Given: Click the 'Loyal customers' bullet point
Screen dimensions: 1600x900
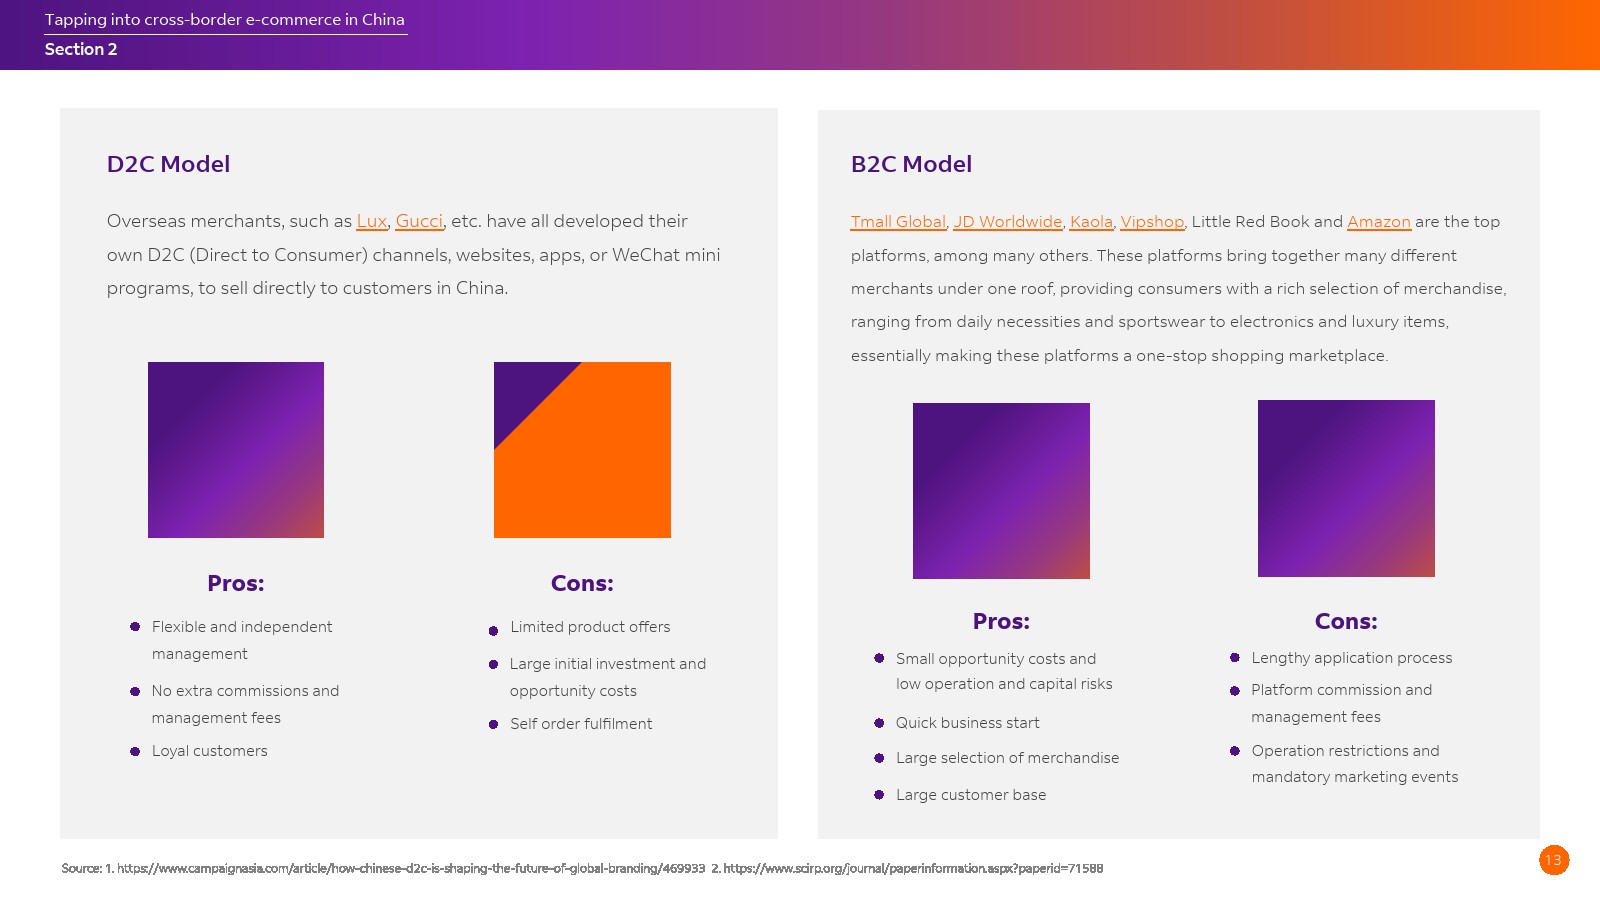Looking at the screenshot, I should click(210, 751).
